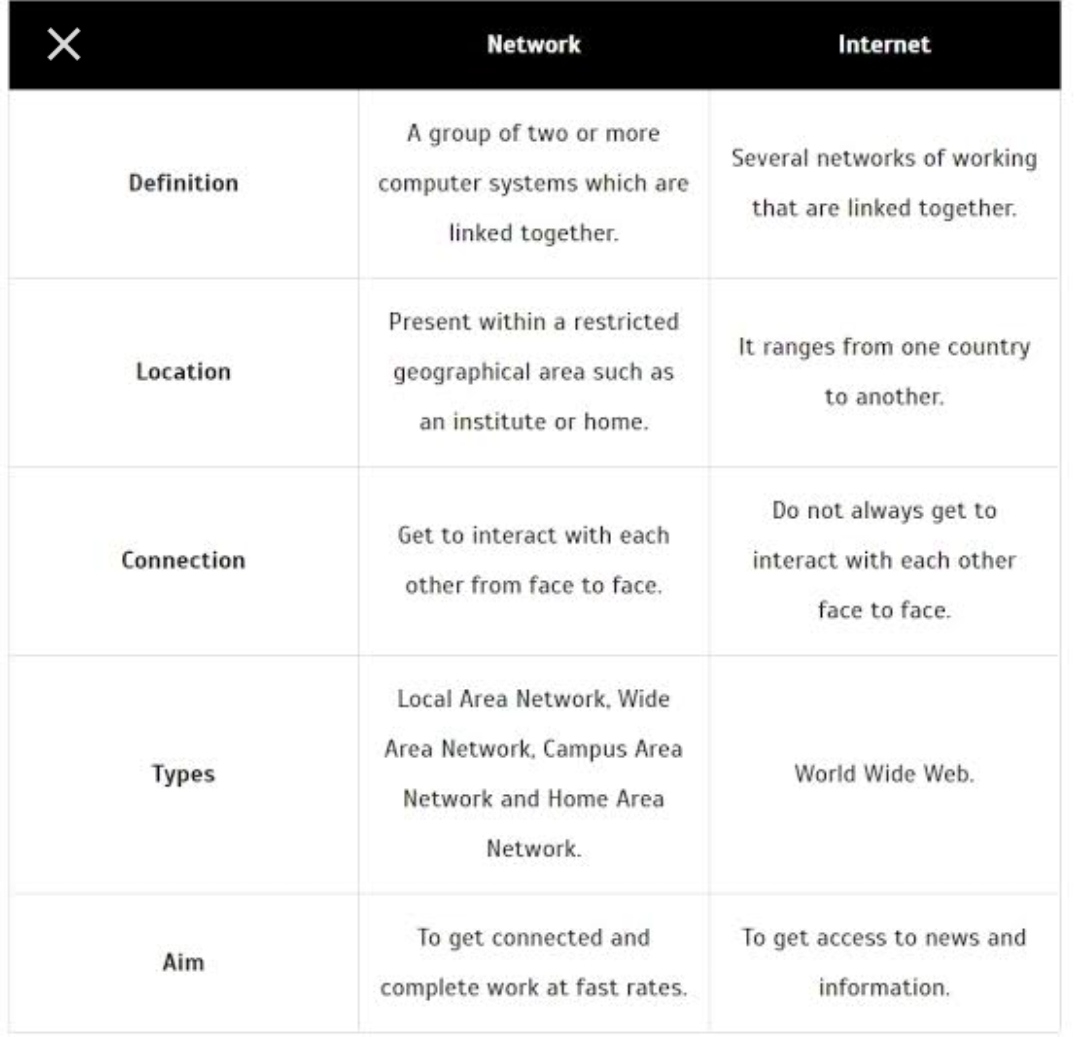
Task: Click the 'Network and Home Area' text line
Action: click(534, 799)
